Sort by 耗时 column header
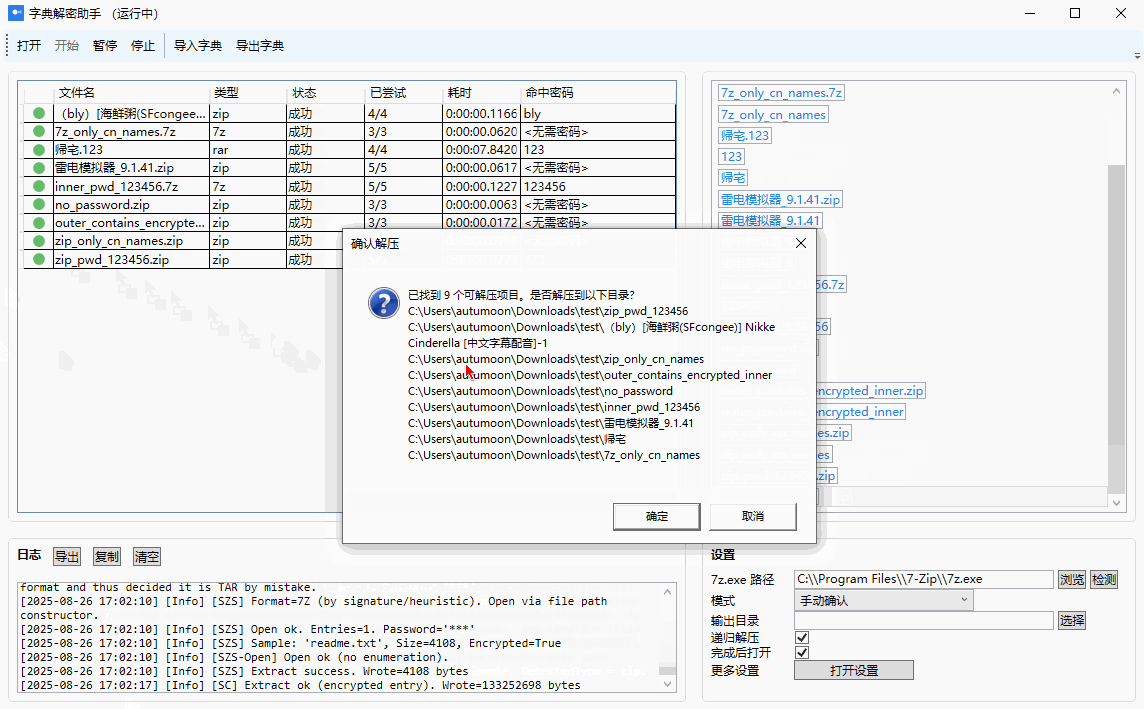Image resolution: width=1144 pixels, height=709 pixels. coord(482,93)
